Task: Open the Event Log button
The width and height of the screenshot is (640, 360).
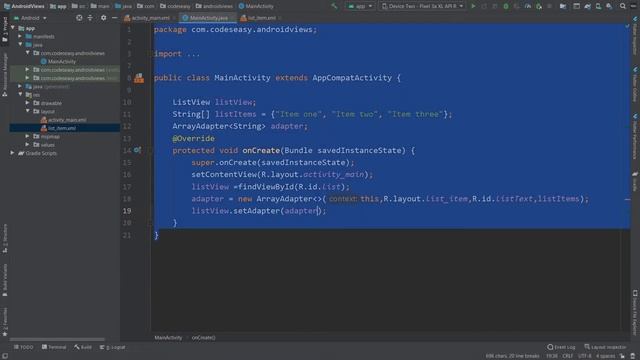Action: pos(561,347)
